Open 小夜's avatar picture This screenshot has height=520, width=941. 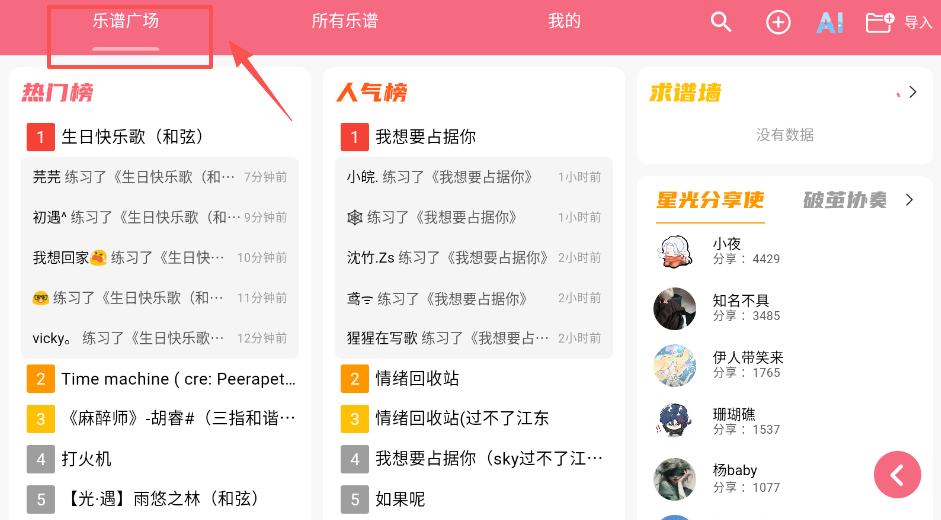[675, 251]
